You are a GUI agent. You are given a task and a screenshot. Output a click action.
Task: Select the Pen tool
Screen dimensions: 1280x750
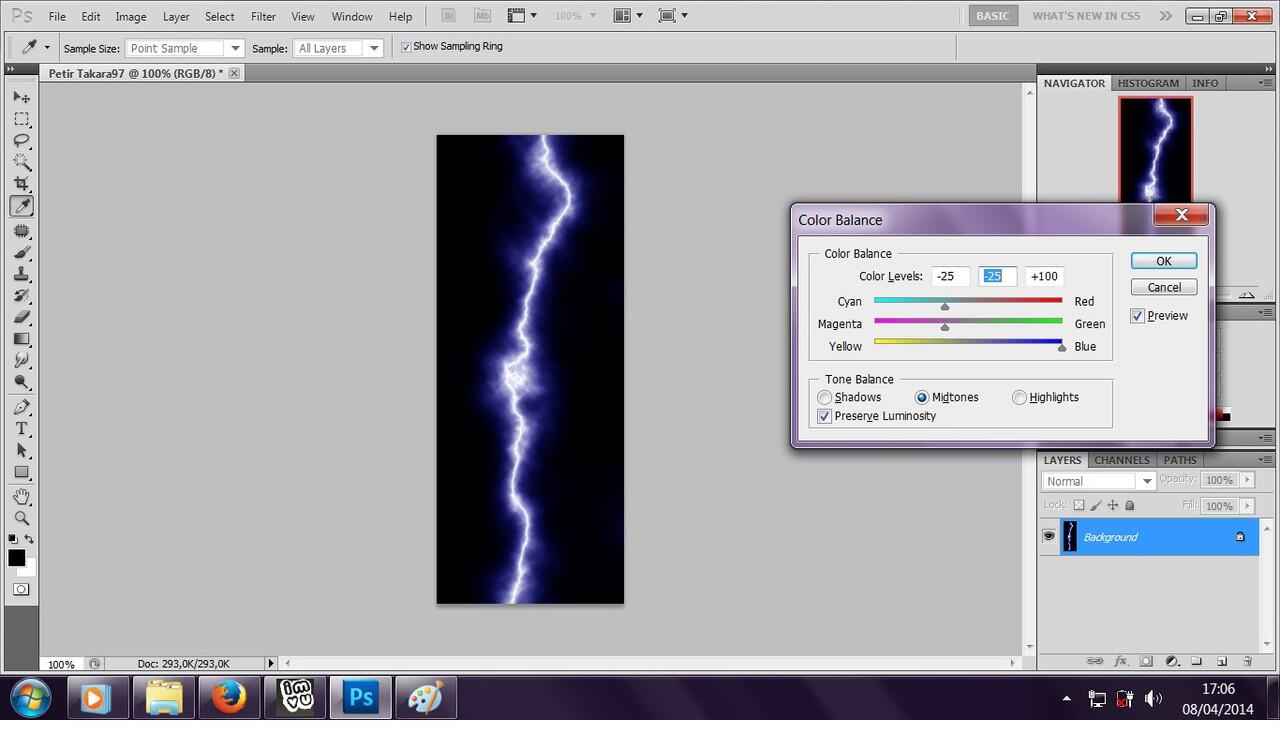click(x=21, y=407)
